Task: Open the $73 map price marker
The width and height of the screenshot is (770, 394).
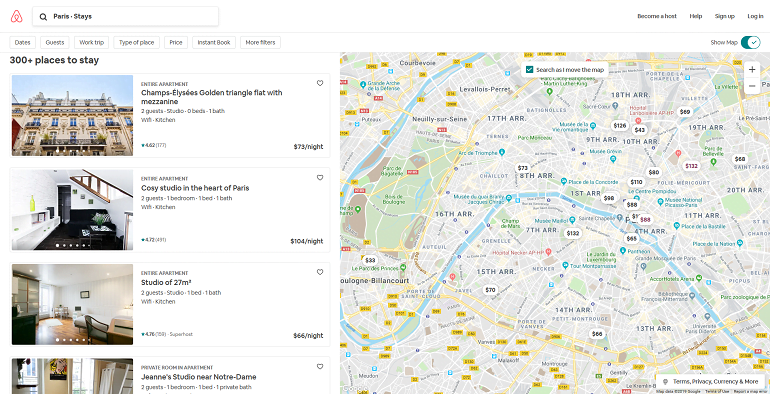Action: (x=522, y=168)
